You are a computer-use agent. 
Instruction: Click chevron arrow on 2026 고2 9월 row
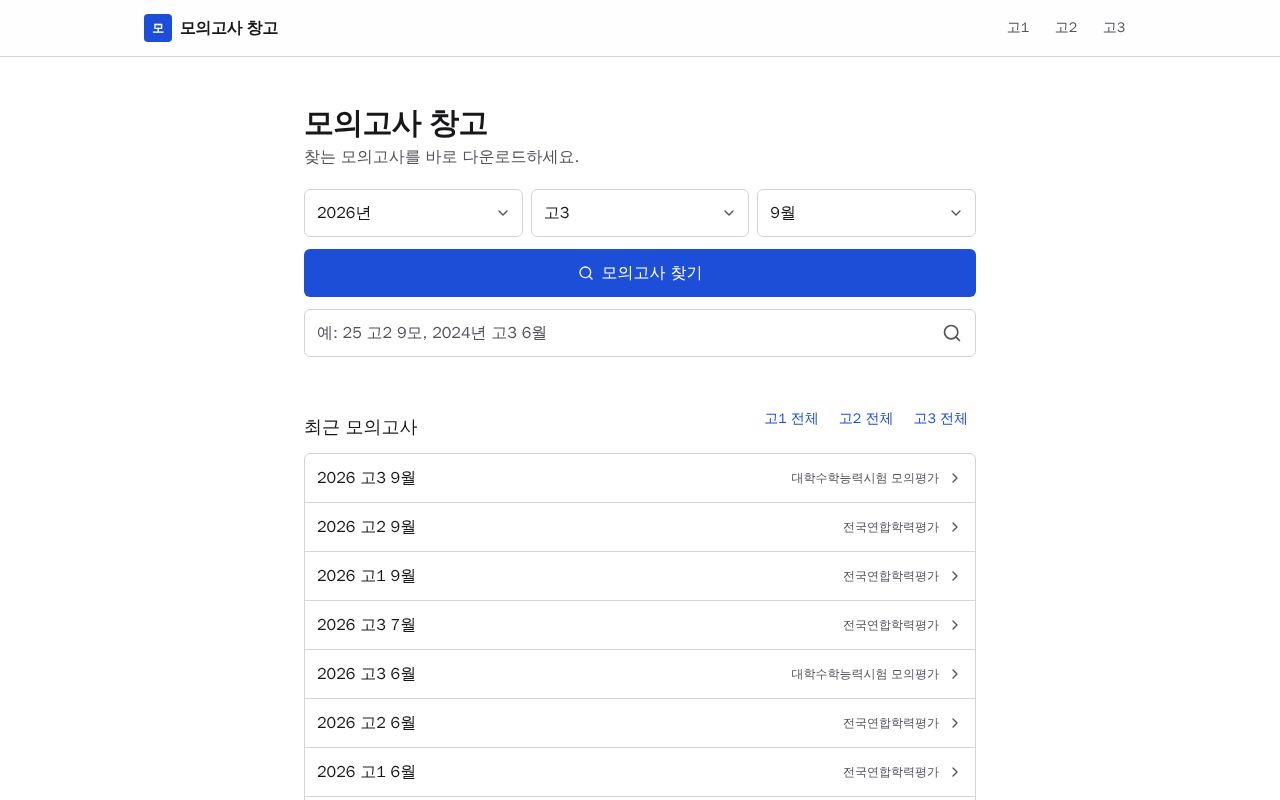click(x=955, y=527)
